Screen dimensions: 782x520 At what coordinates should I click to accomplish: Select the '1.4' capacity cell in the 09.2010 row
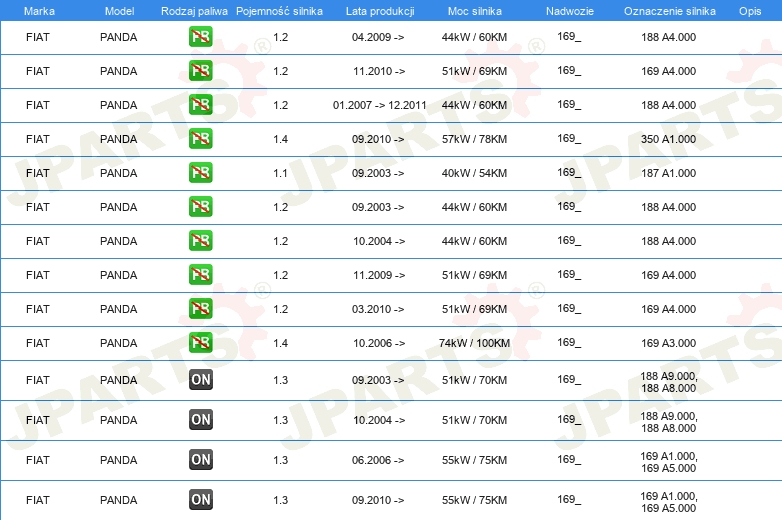click(280, 139)
